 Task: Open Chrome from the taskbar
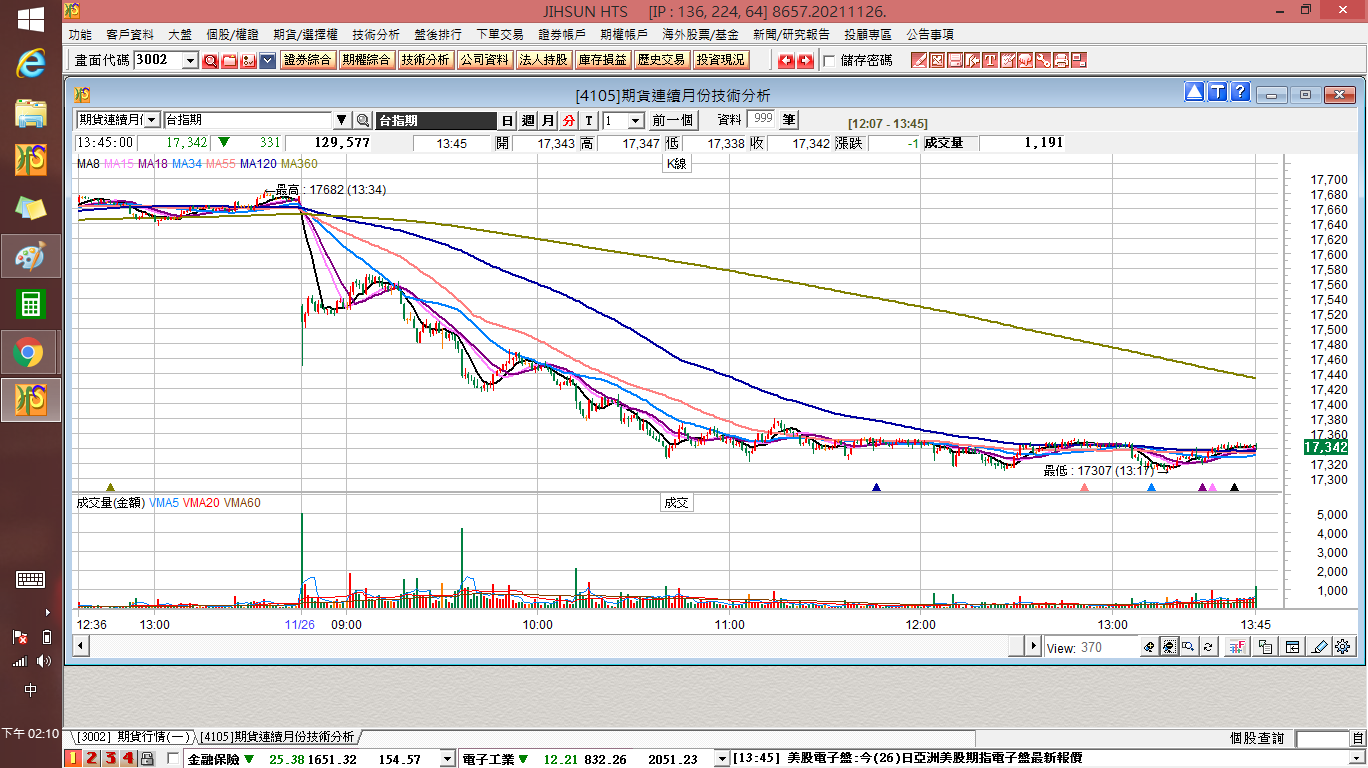(x=29, y=352)
